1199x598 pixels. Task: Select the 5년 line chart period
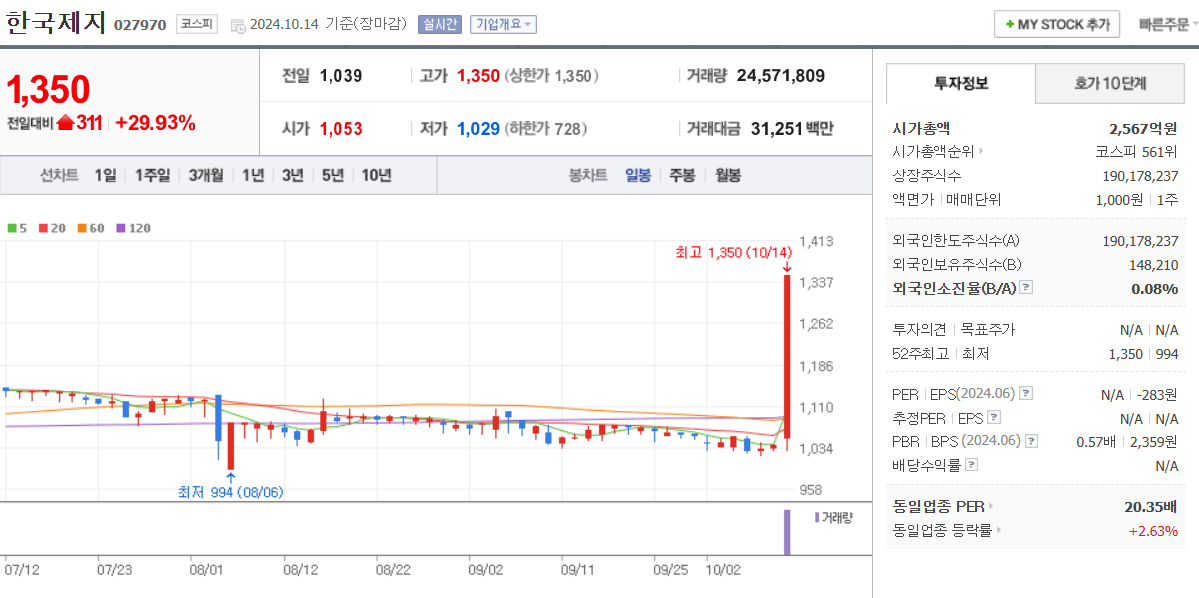333,175
